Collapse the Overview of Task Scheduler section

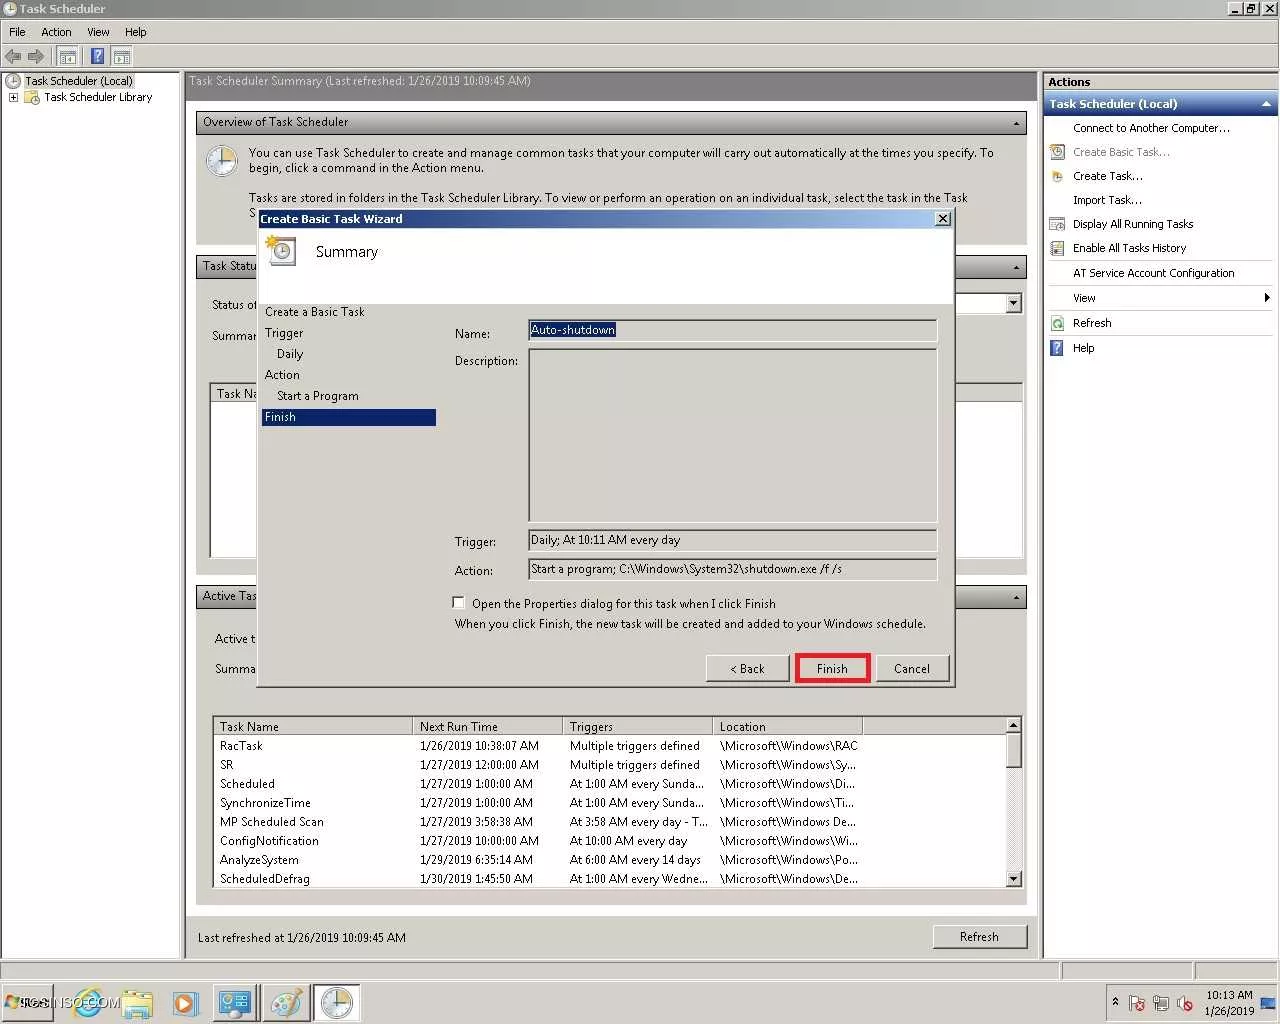point(1016,123)
